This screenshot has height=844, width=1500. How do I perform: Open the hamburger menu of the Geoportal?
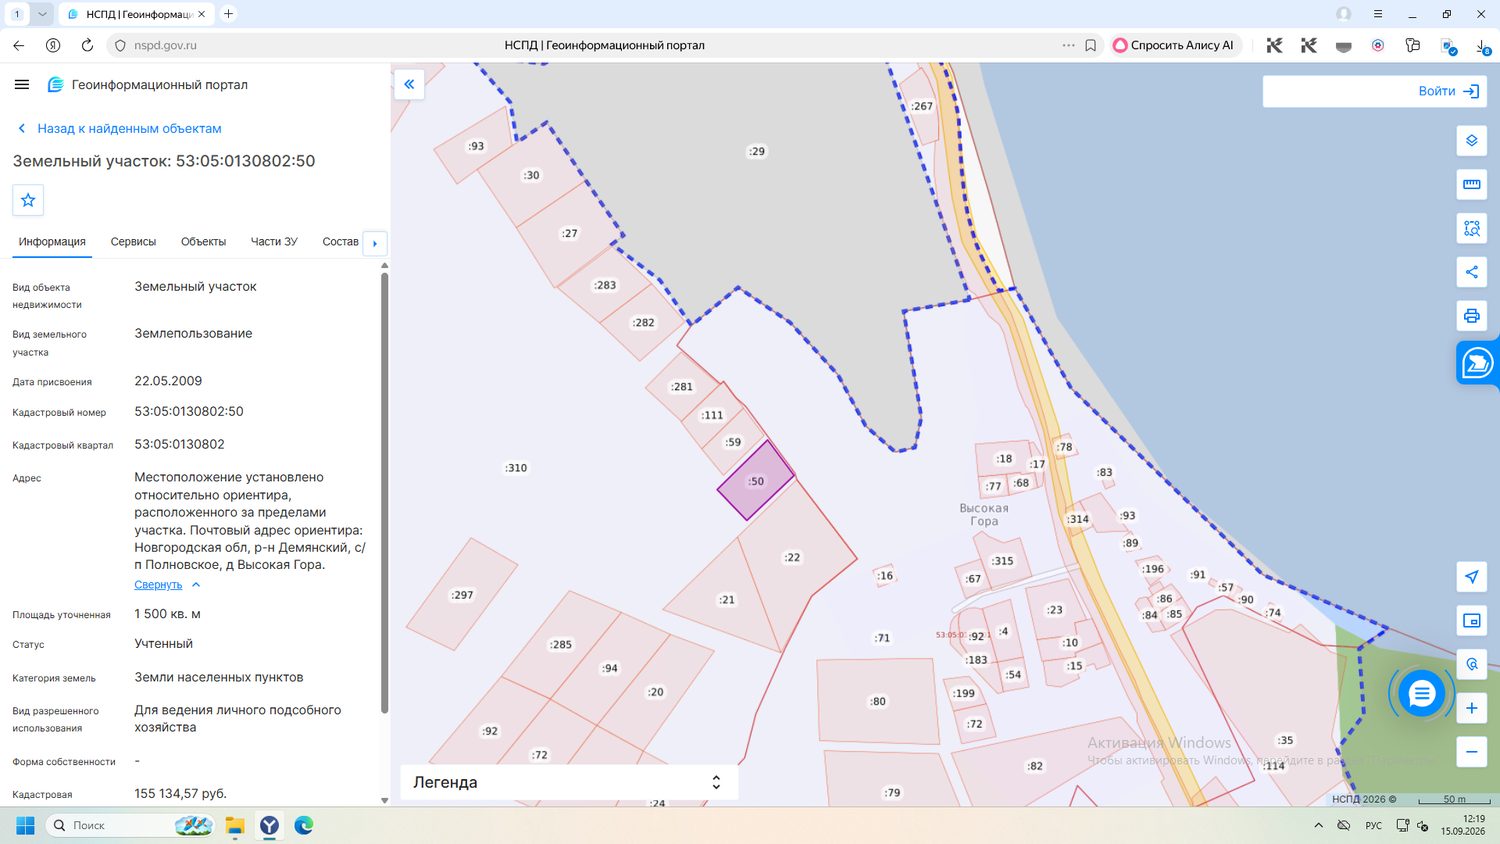point(22,85)
